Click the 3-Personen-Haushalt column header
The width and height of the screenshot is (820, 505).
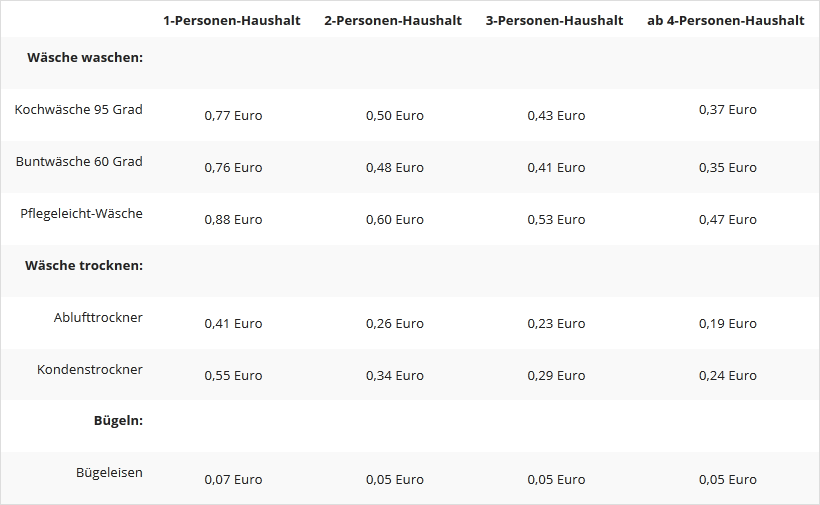click(x=554, y=20)
